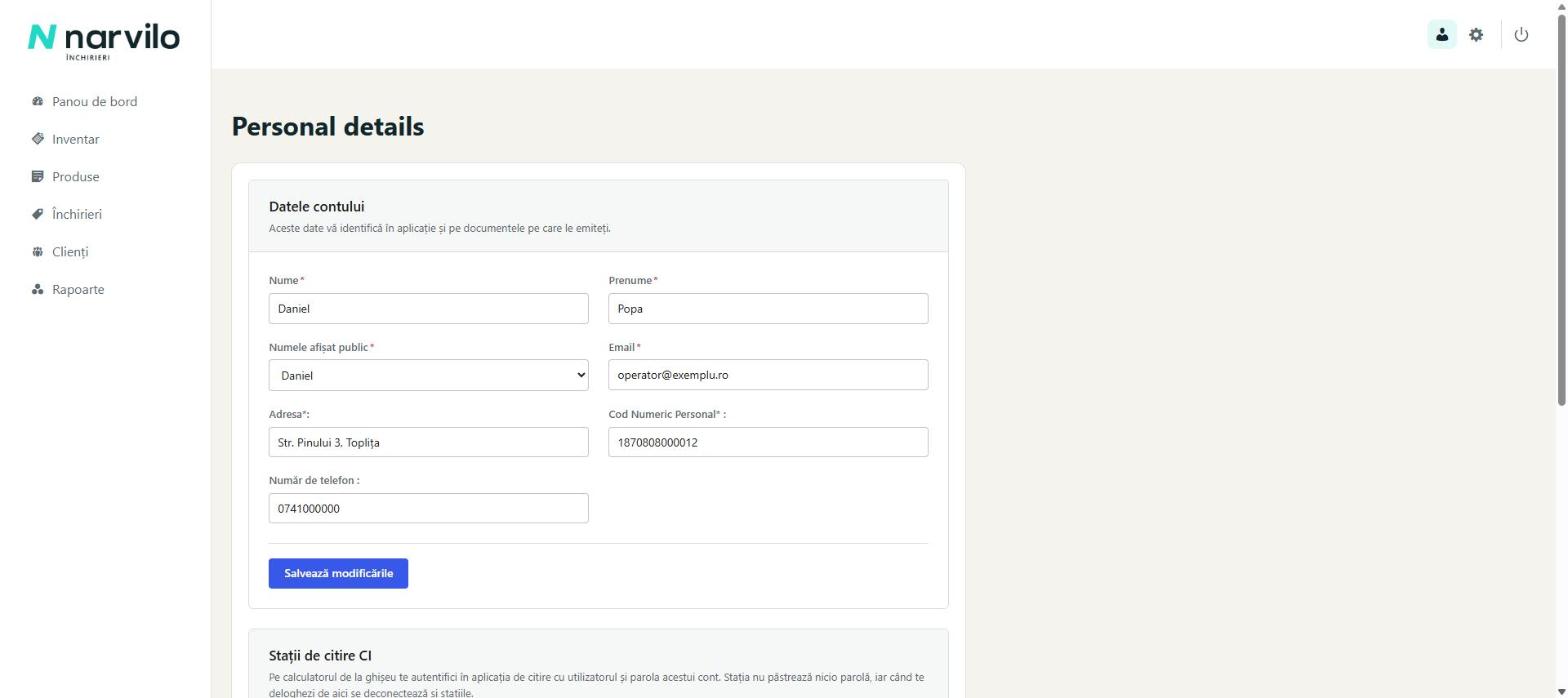Click into the Adresa input field
The width and height of the screenshot is (1568, 698).
428,442
